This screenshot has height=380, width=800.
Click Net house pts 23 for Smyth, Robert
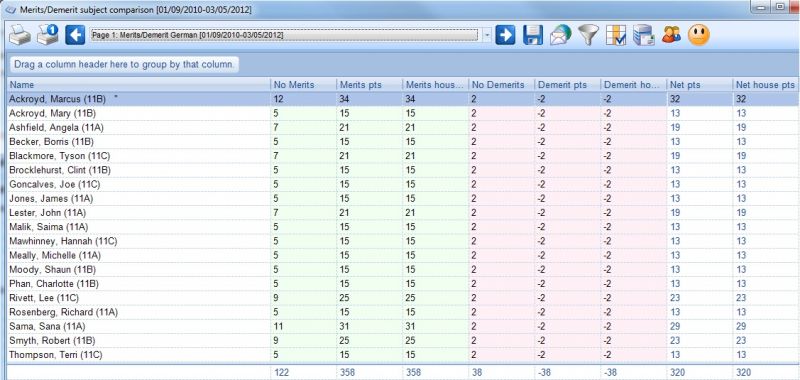click(741, 341)
